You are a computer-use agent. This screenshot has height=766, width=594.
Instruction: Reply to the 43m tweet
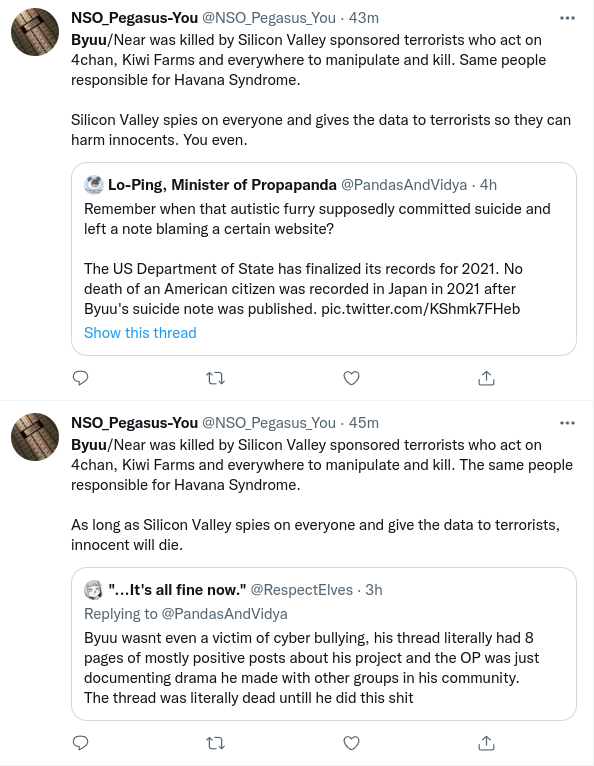click(x=80, y=378)
